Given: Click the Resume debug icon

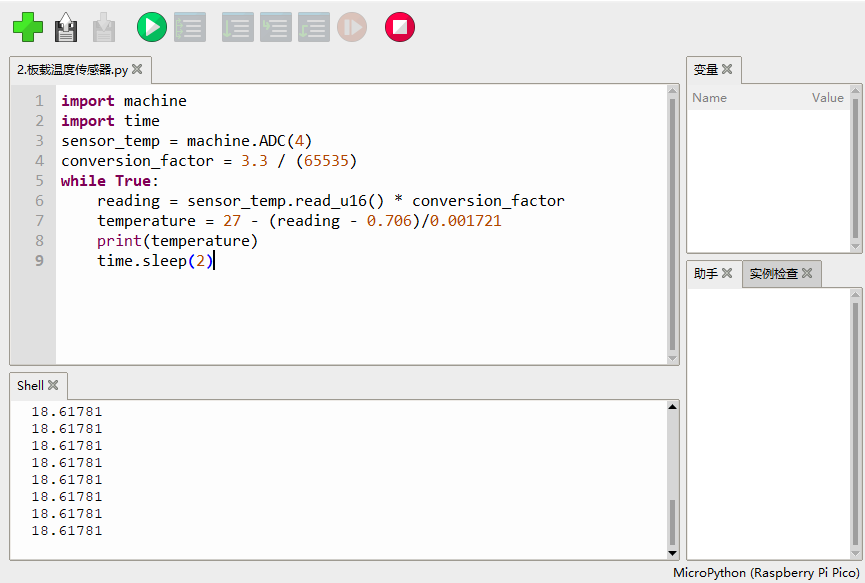Looking at the screenshot, I should [x=352, y=27].
